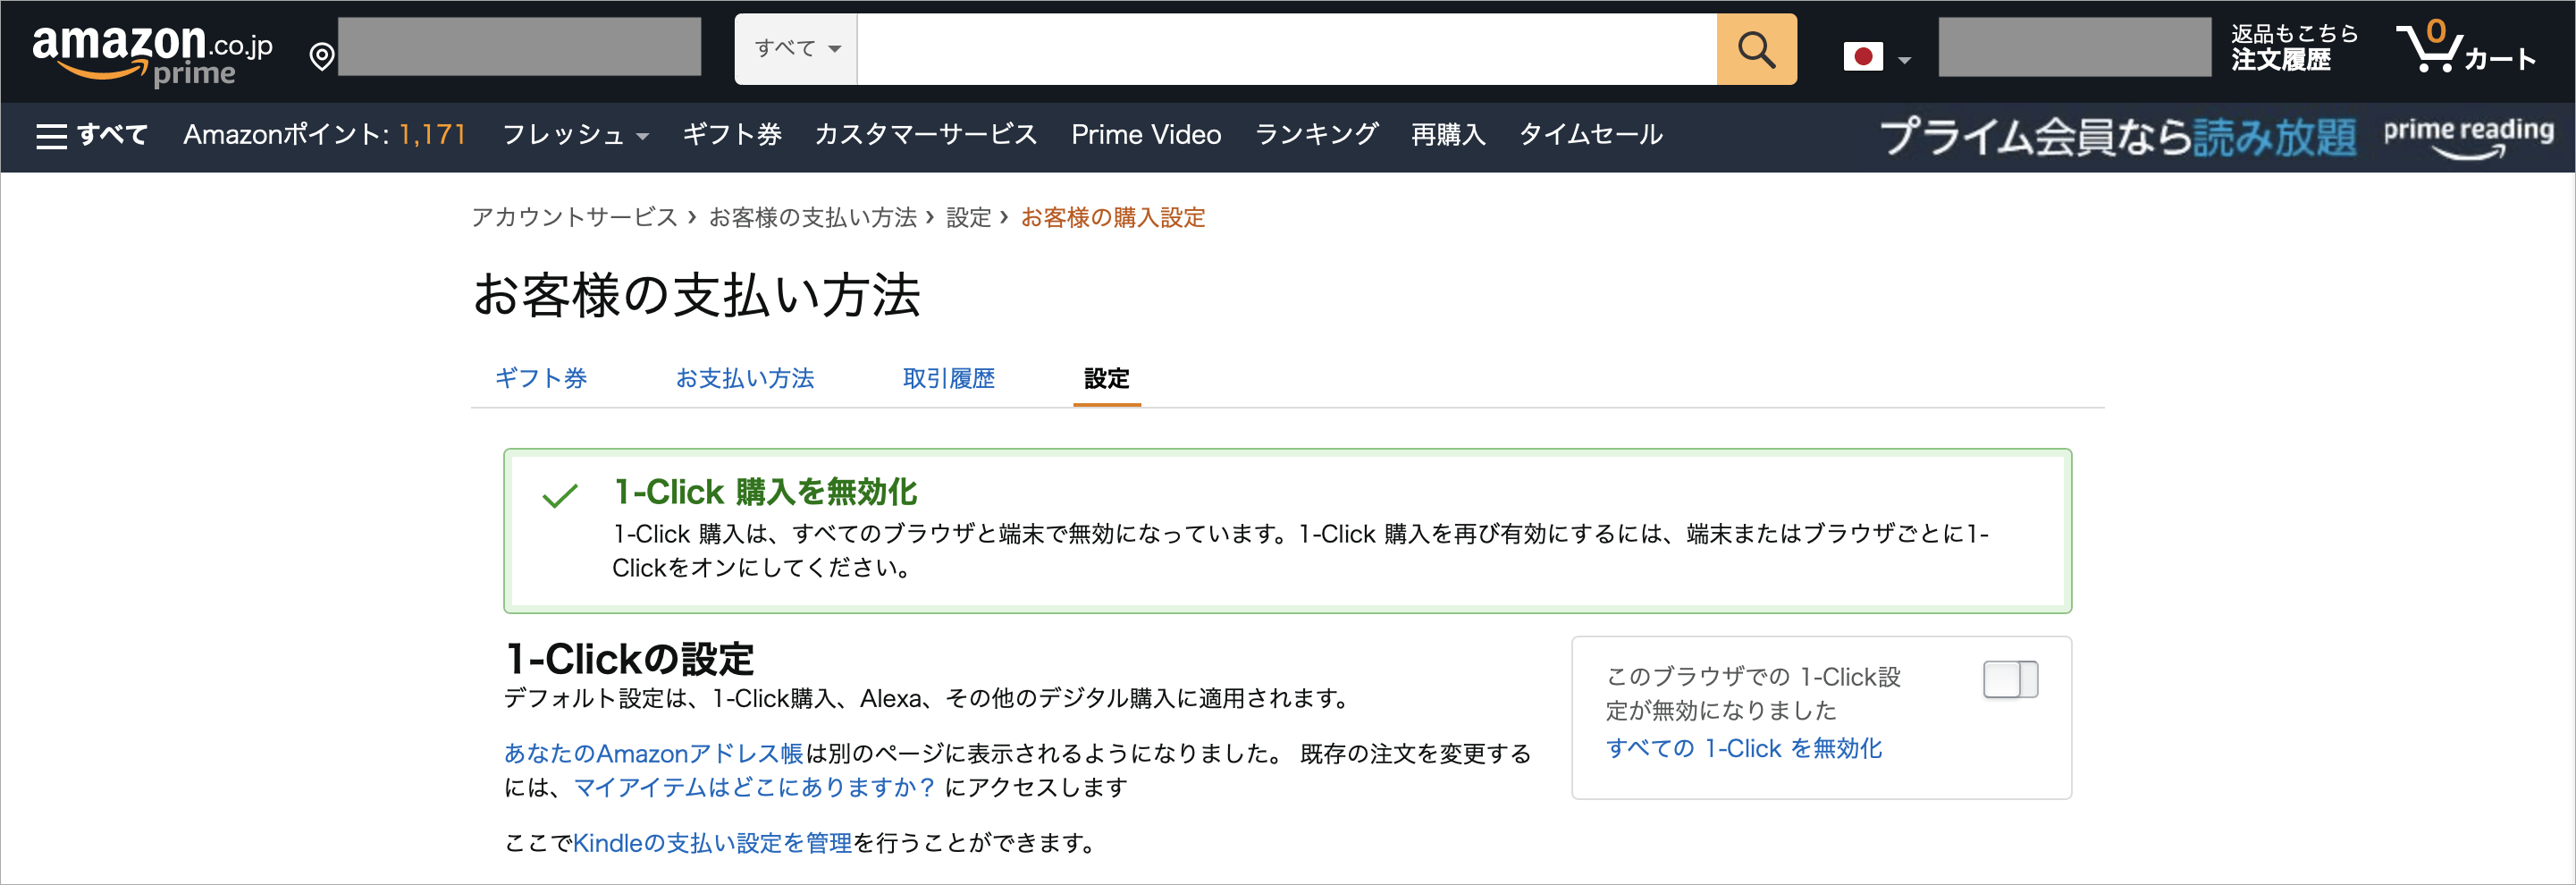The height and width of the screenshot is (885, 2576).
Task: Open あなたのAmazonアドレス帳 link
Action: [654, 753]
